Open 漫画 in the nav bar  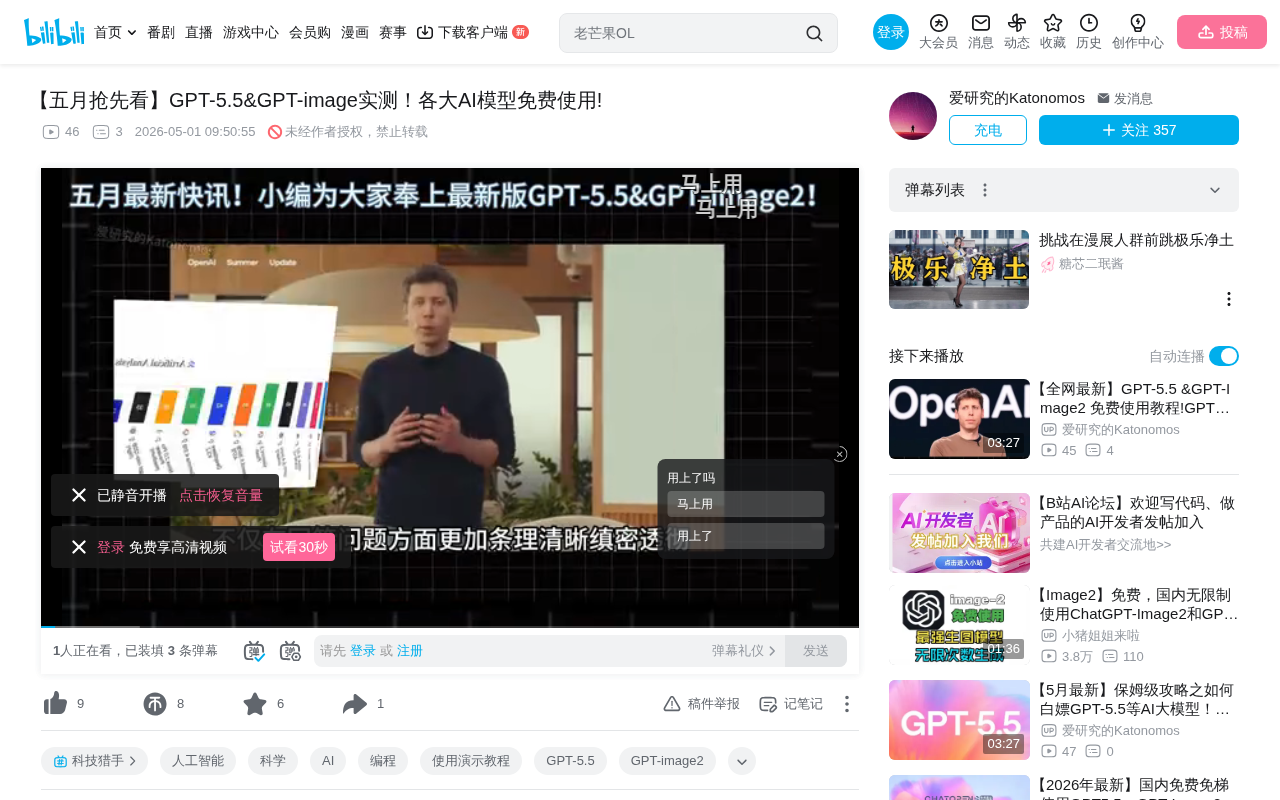(x=355, y=32)
